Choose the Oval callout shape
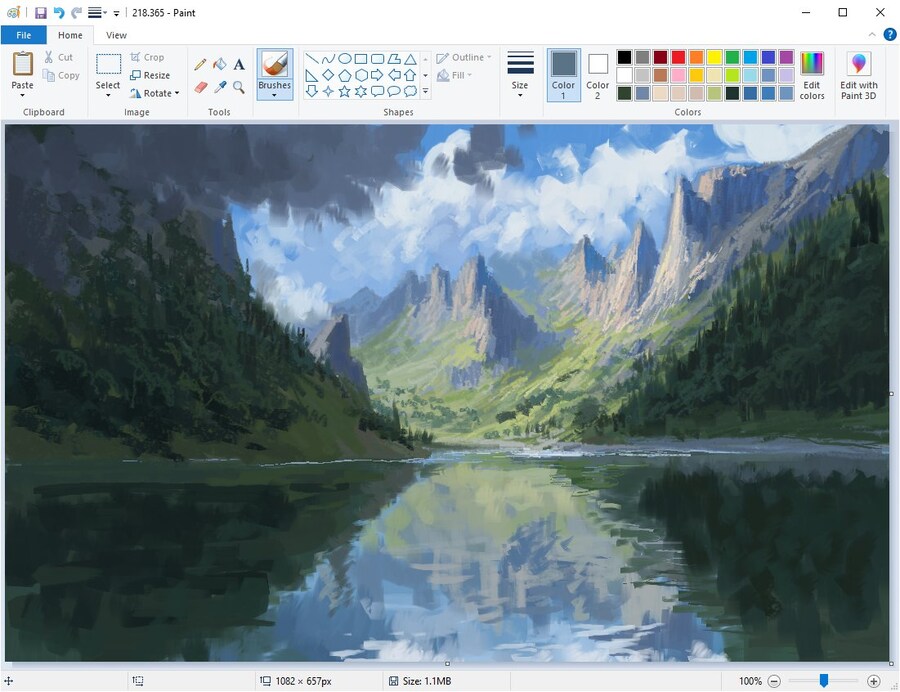The height and width of the screenshot is (692, 900). click(394, 91)
